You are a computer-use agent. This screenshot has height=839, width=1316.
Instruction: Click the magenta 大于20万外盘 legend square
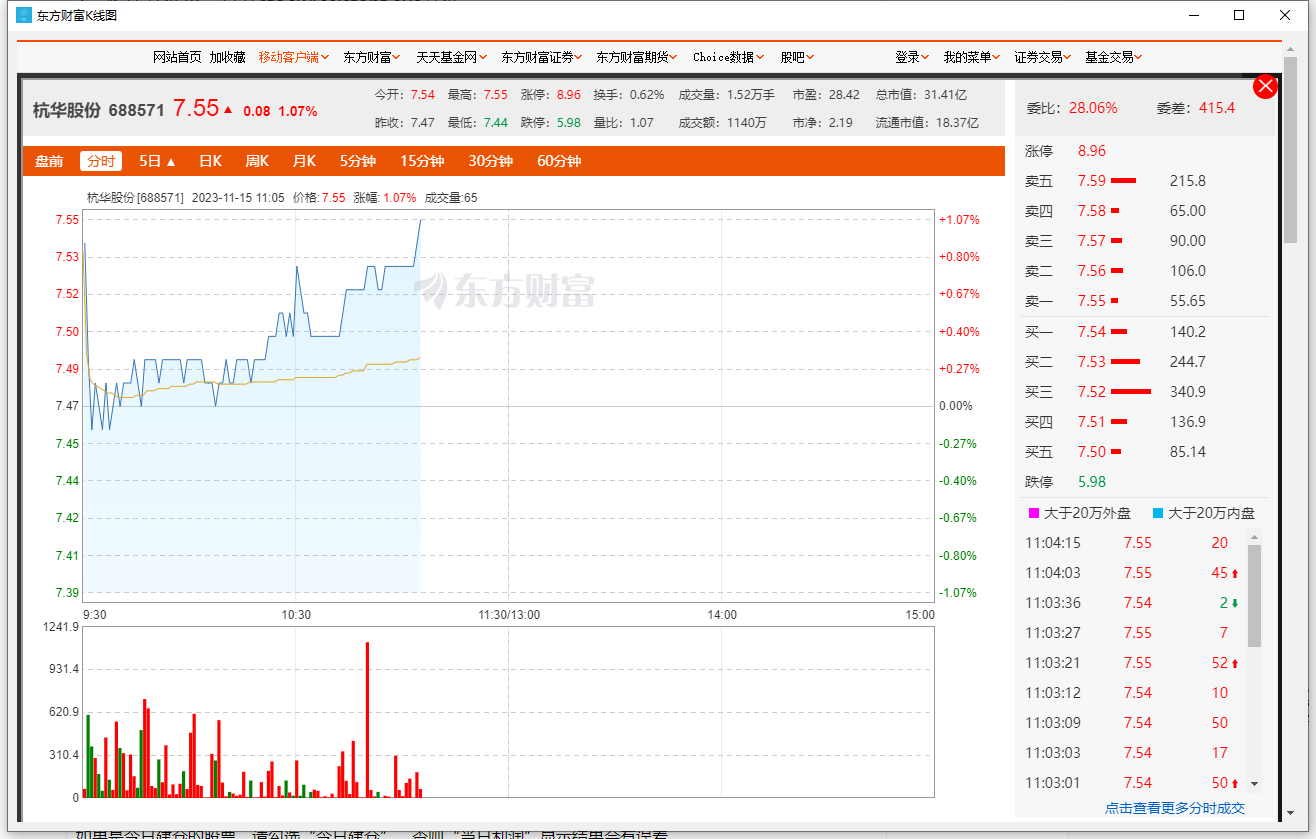tap(1034, 513)
